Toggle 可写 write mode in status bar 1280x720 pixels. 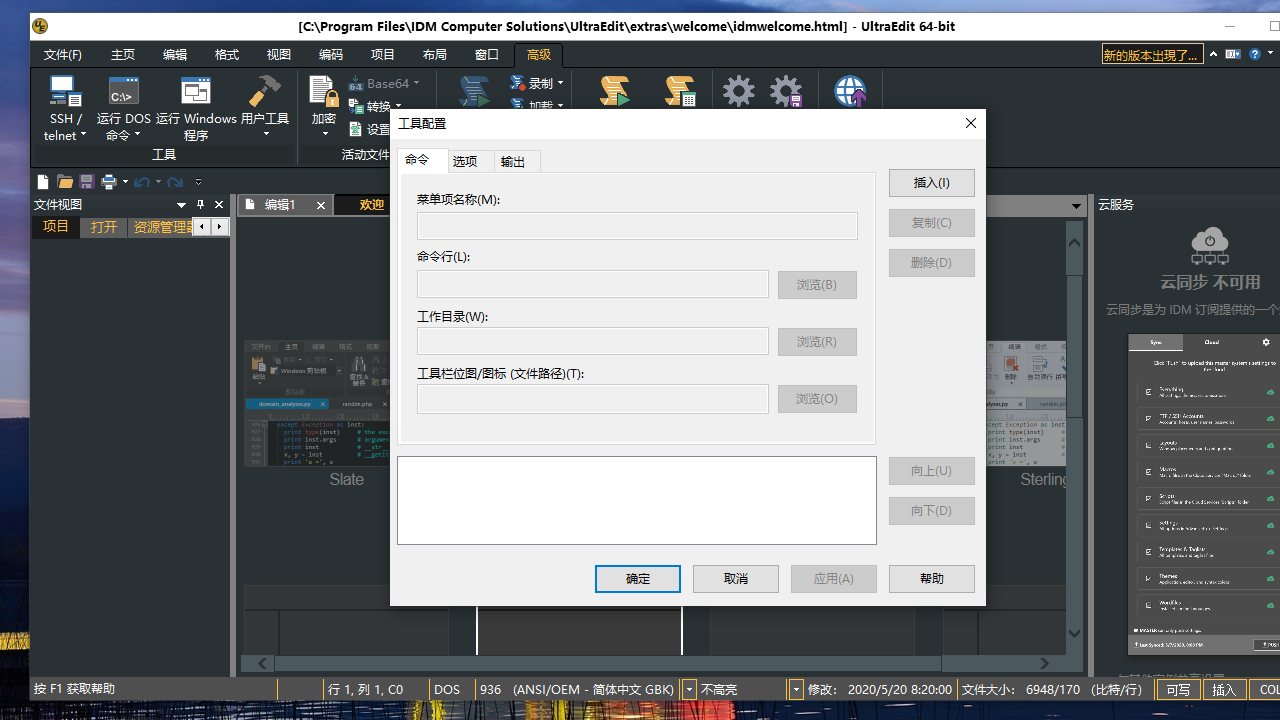(x=1177, y=689)
